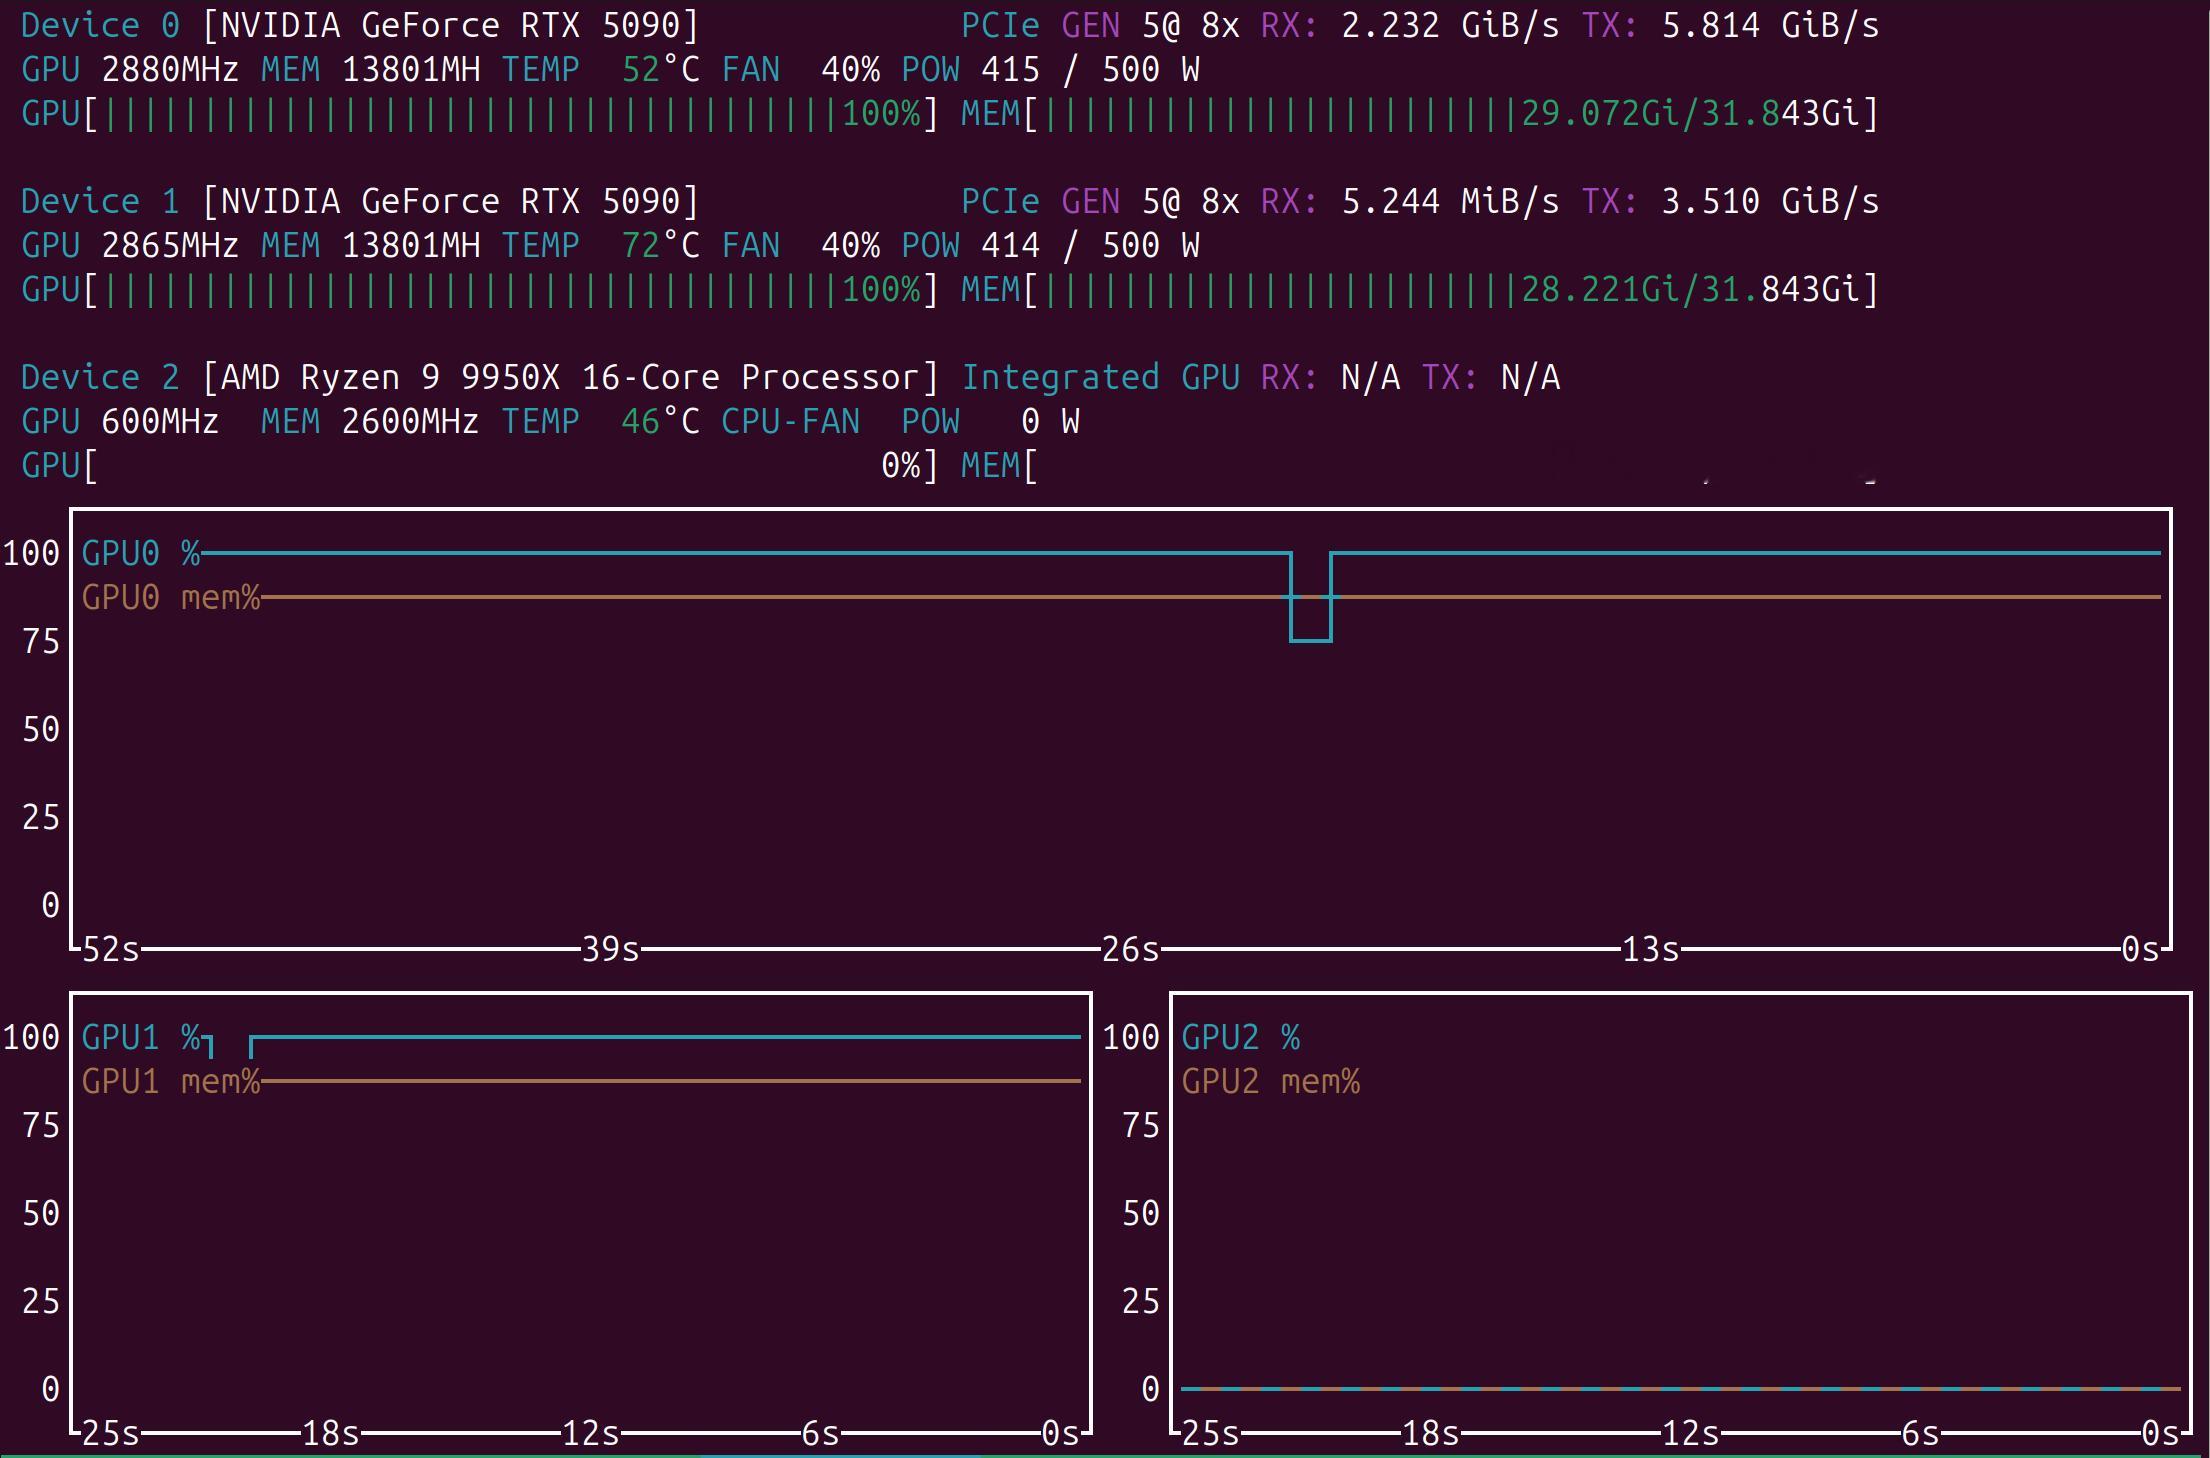The width and height of the screenshot is (2210, 1458).
Task: Click Device 0 temperature reading 52°C
Action: [x=660, y=70]
